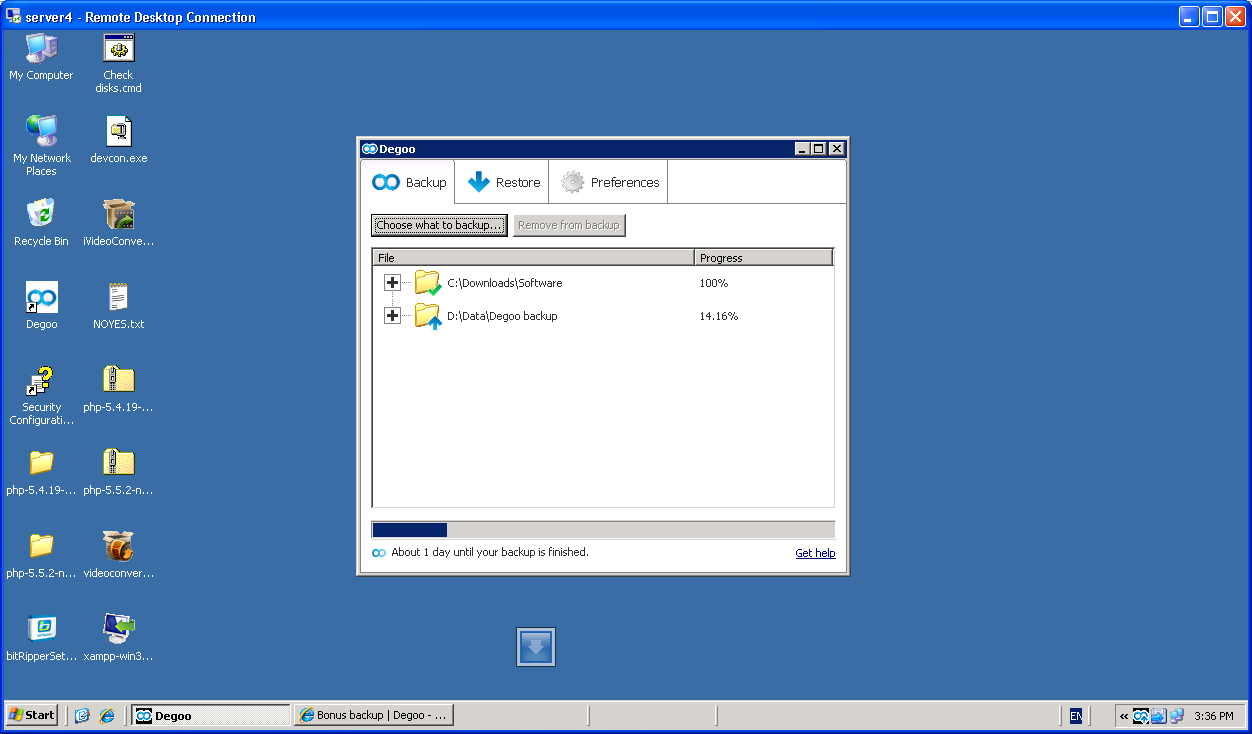Open My Computer desktop icon
1252x734 pixels.
41,48
